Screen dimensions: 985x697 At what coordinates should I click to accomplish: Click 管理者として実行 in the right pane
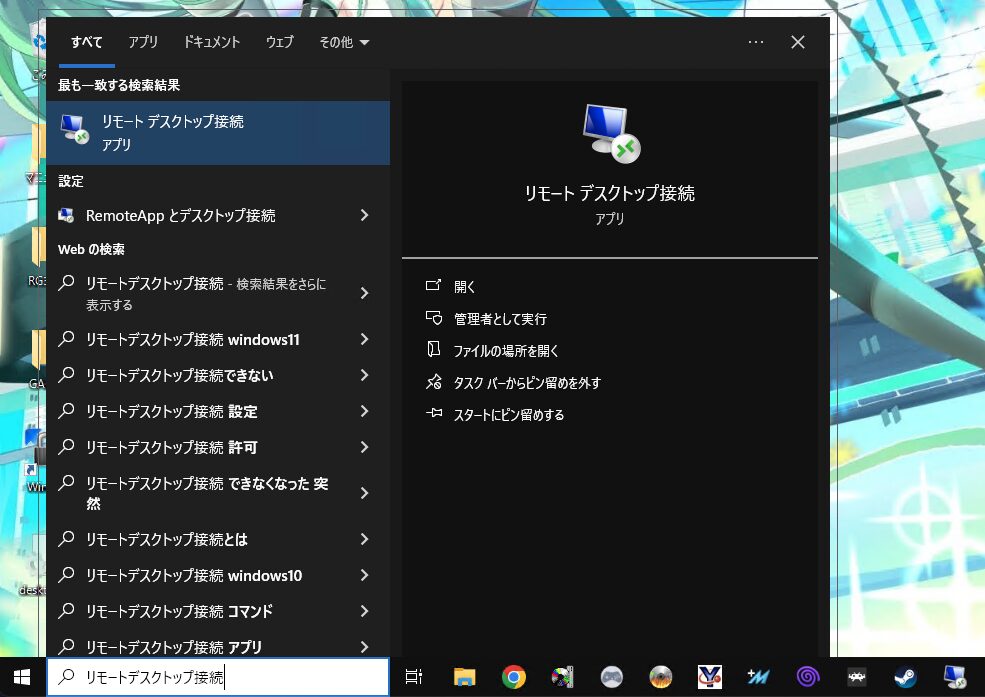tap(500, 319)
